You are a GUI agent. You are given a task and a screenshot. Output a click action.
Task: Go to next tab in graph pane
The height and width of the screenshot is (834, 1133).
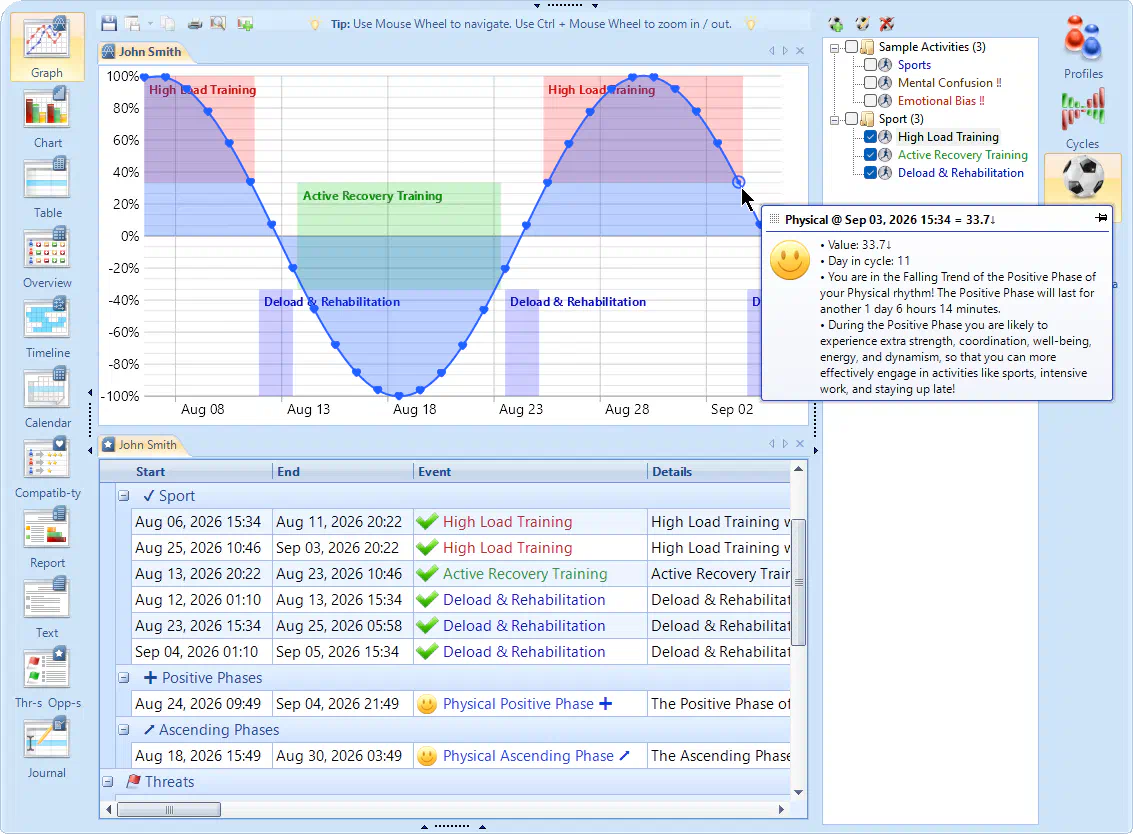click(x=785, y=51)
